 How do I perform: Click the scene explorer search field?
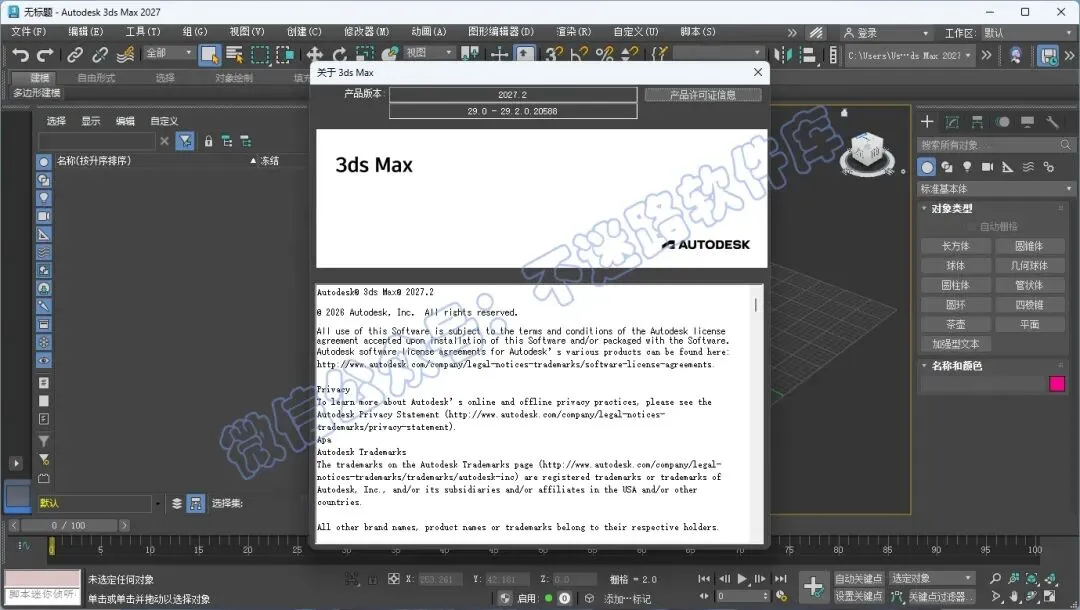click(x=96, y=141)
